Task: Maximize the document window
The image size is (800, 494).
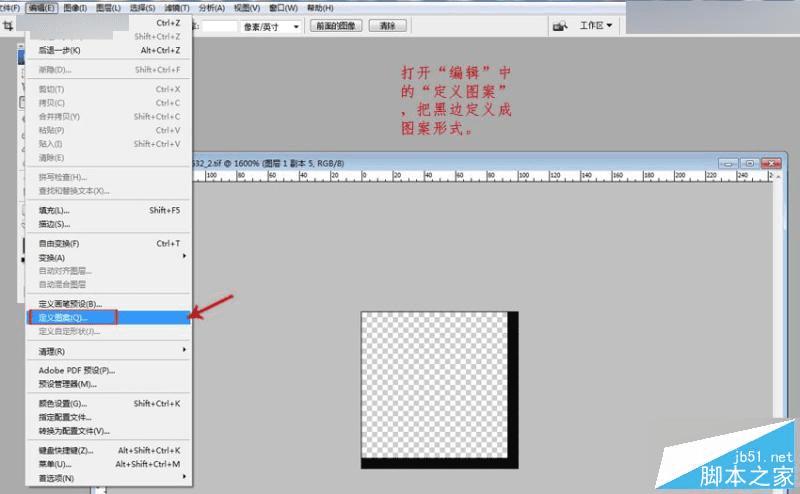Action: [x=749, y=163]
